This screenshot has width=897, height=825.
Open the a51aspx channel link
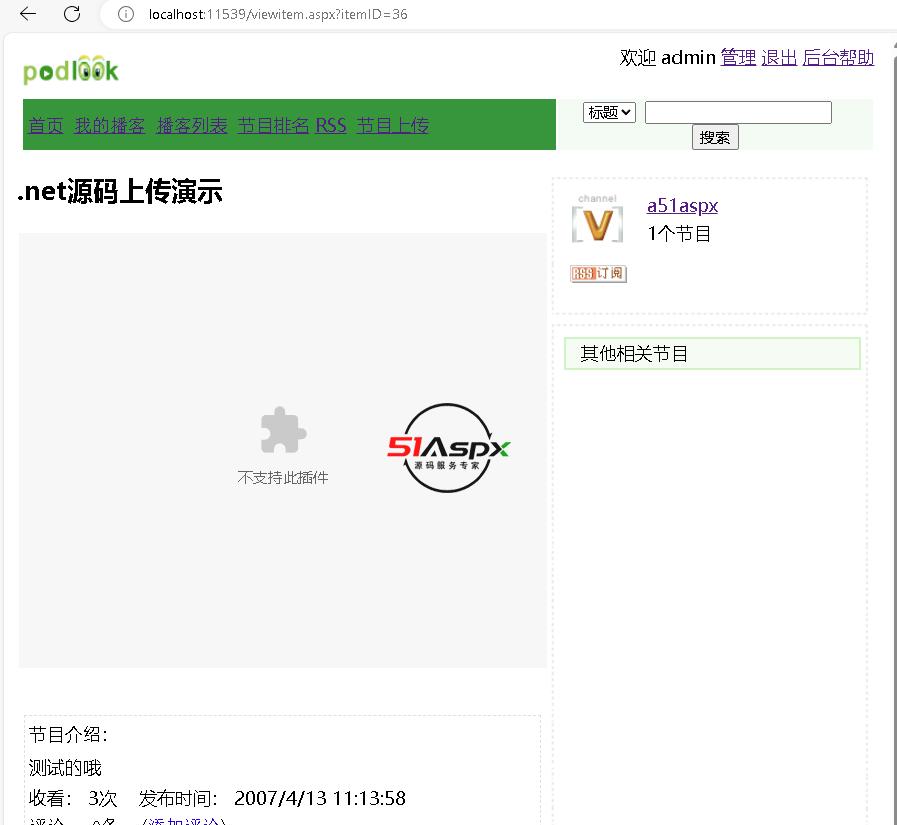(x=682, y=206)
